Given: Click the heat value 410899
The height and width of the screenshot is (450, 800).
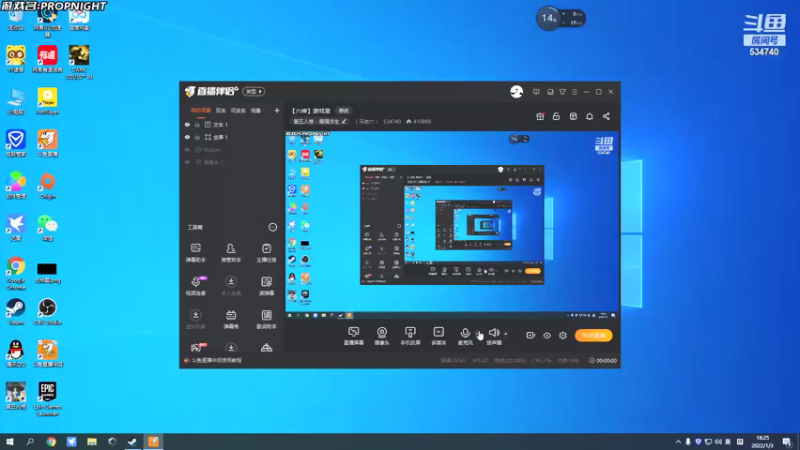Looking at the screenshot, I should [422, 121].
